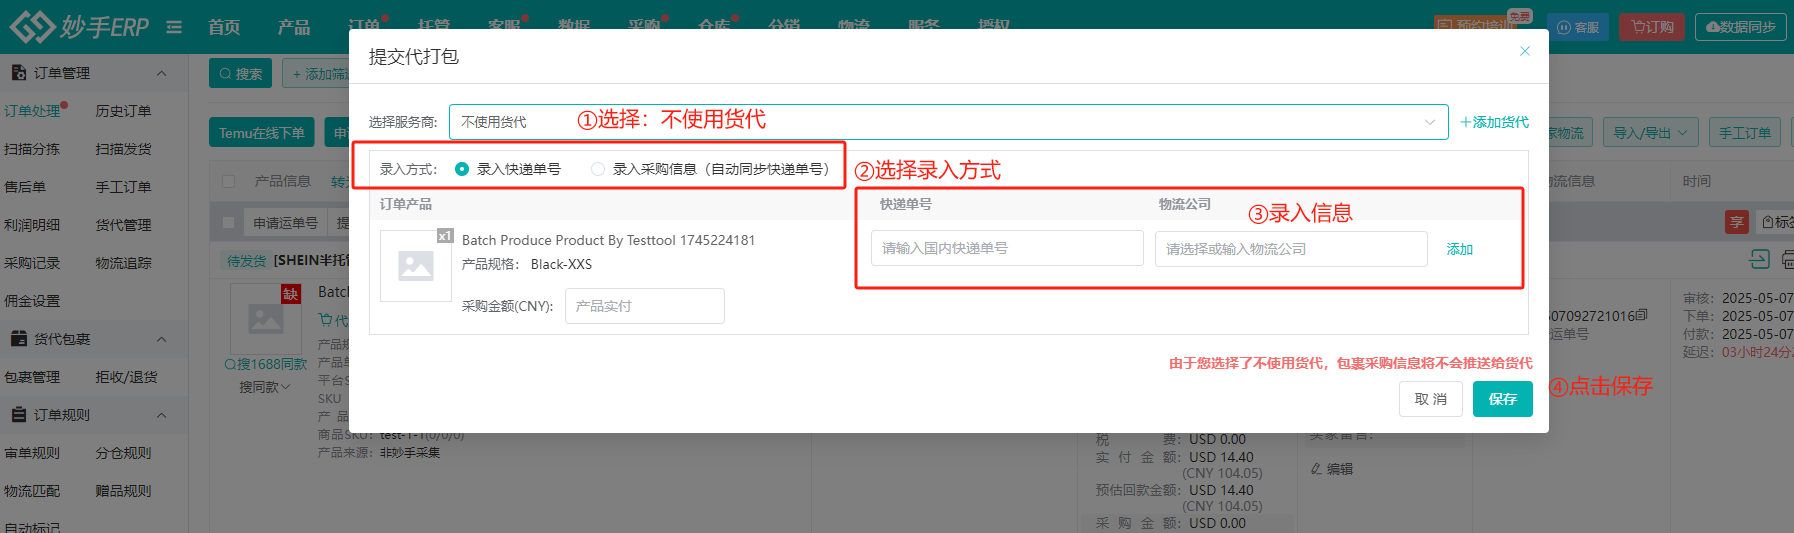Screen dimensions: 1794x533
Task: Click the 订单规则 section icon in sidebar
Action: click(x=18, y=414)
